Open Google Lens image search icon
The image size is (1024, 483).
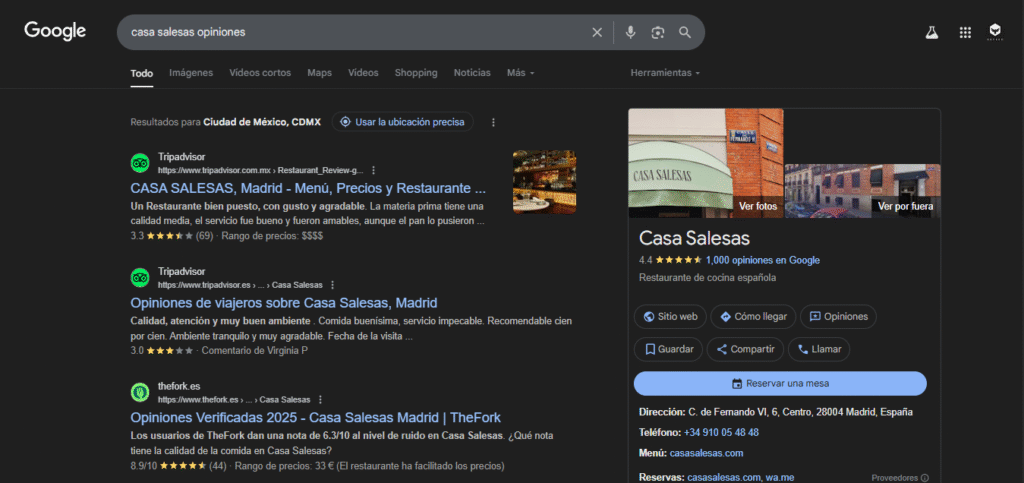point(658,33)
